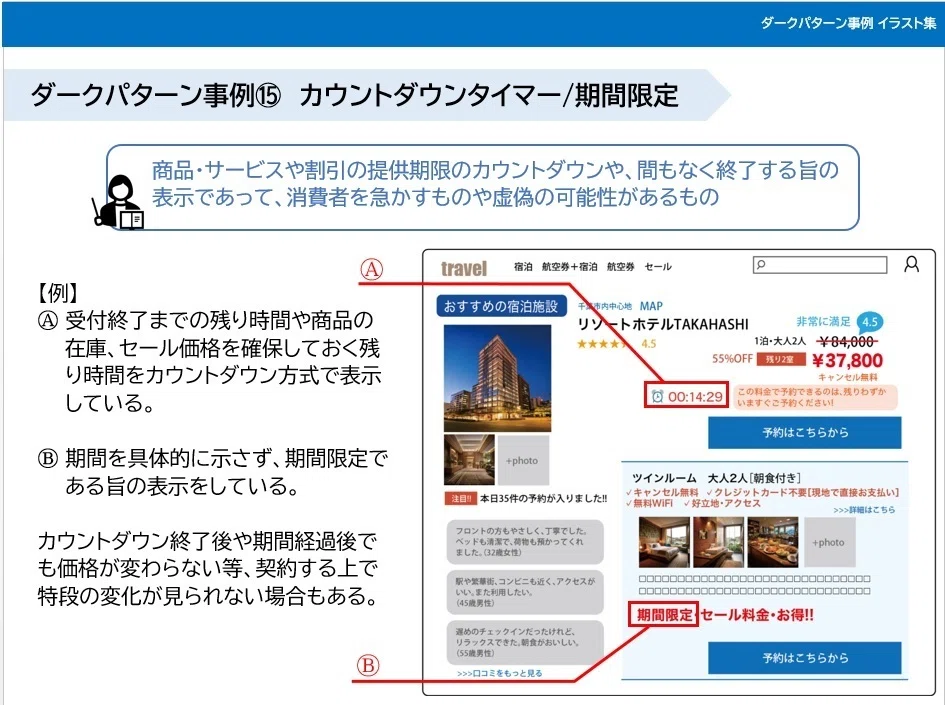Click +photo beside lobby thumbnail
The width and height of the screenshot is (945, 705).
click(523, 460)
